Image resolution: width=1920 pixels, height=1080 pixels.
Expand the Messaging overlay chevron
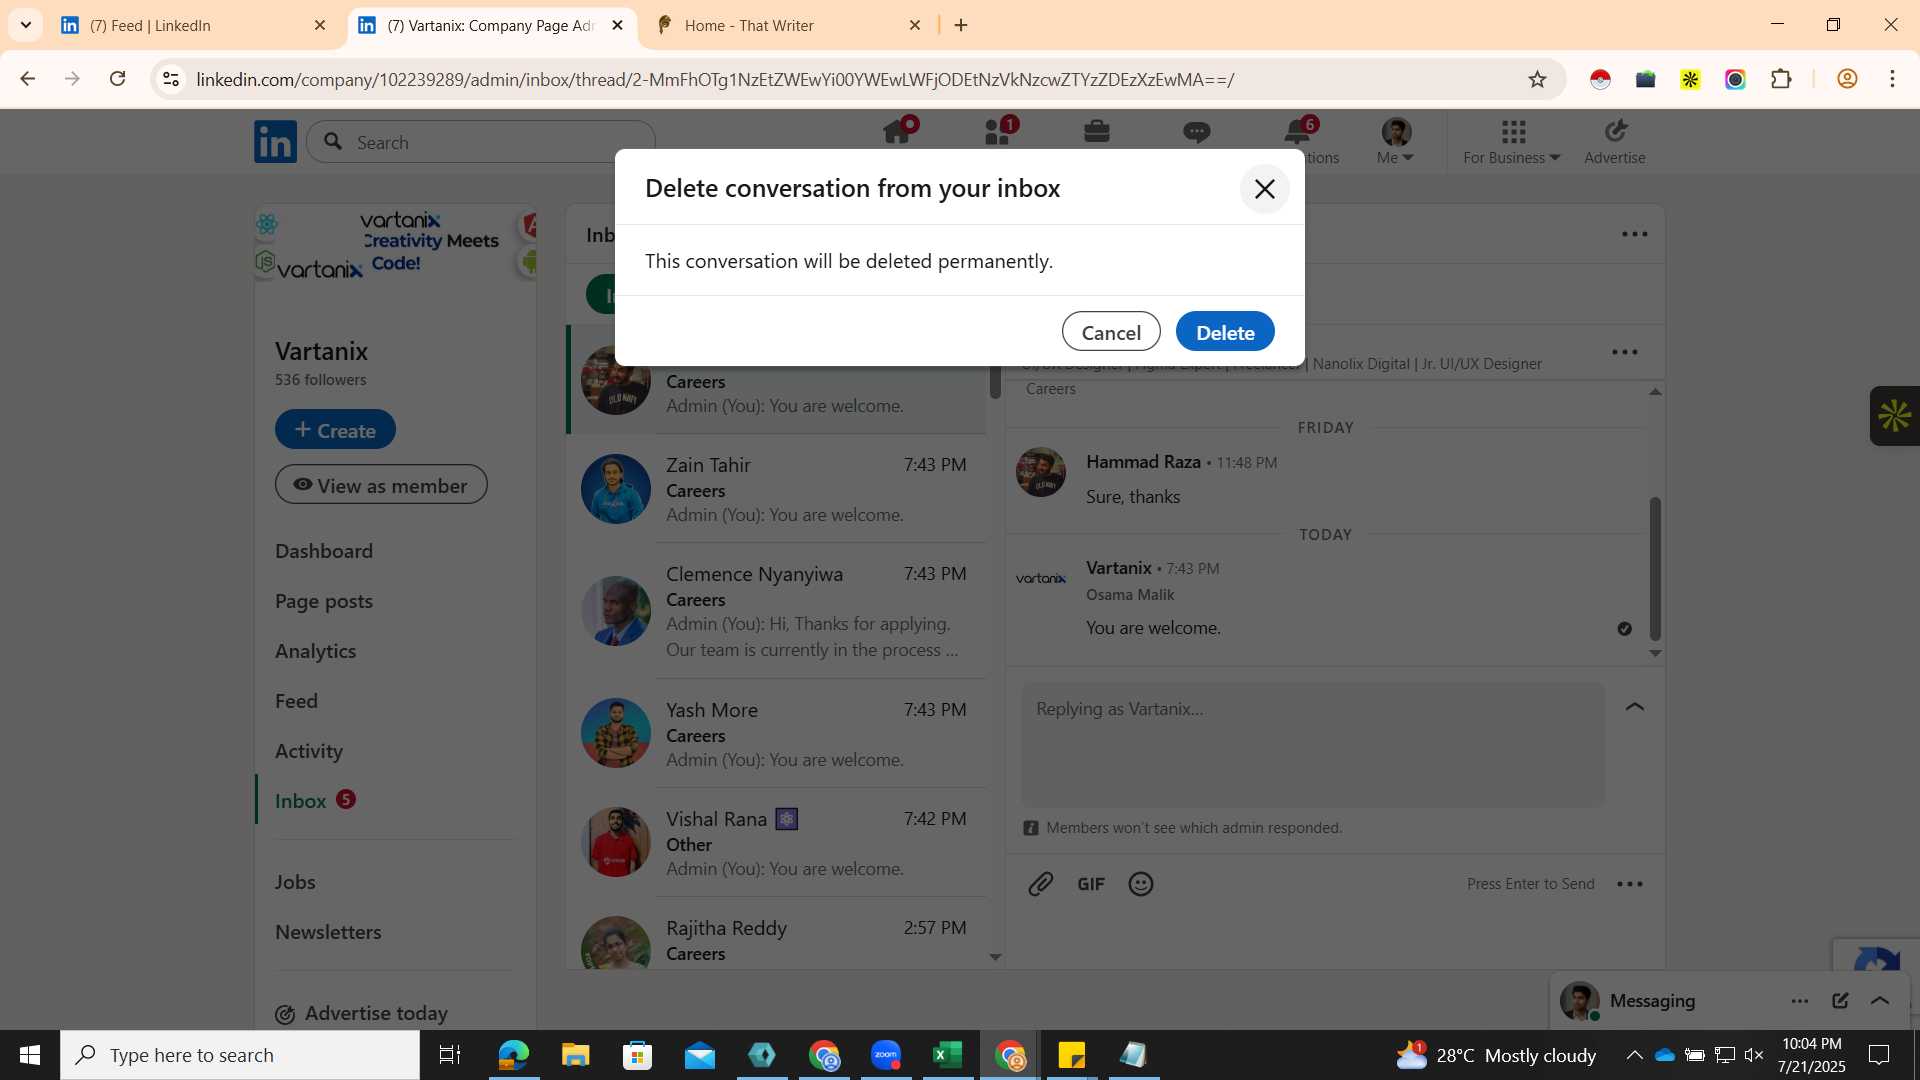point(1880,1001)
